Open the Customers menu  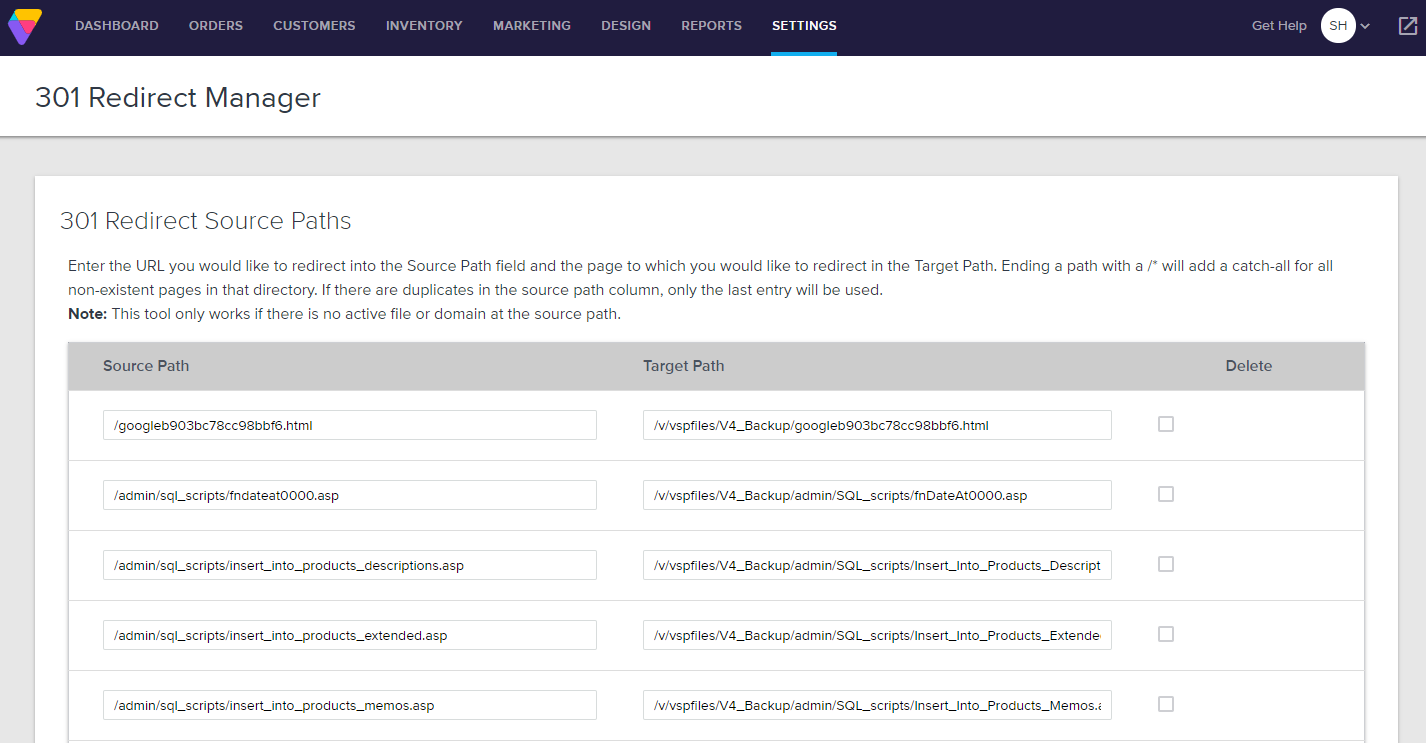(314, 26)
